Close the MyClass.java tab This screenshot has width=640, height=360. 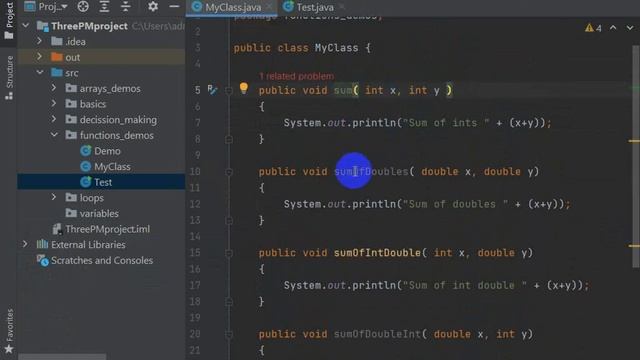[269, 7]
